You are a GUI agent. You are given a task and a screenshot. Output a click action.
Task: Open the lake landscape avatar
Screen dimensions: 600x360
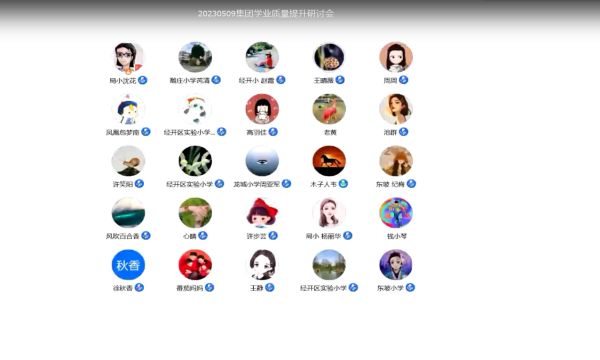[329, 265]
